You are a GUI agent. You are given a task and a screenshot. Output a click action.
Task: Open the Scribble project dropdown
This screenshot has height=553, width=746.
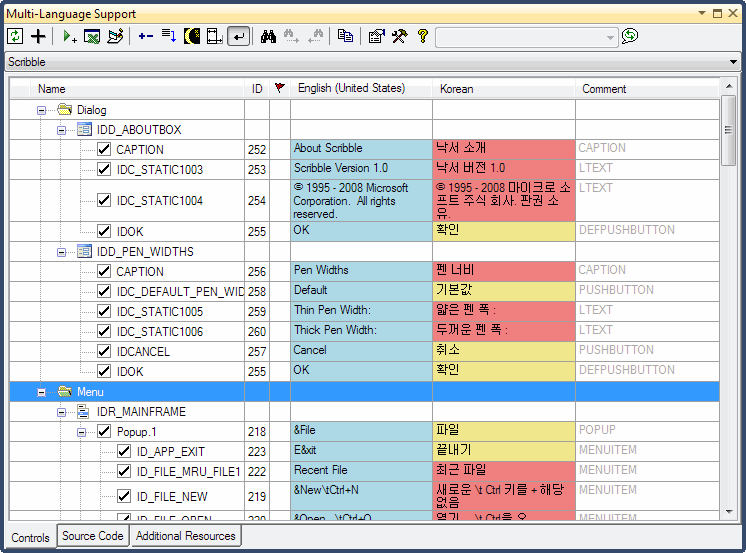735,62
